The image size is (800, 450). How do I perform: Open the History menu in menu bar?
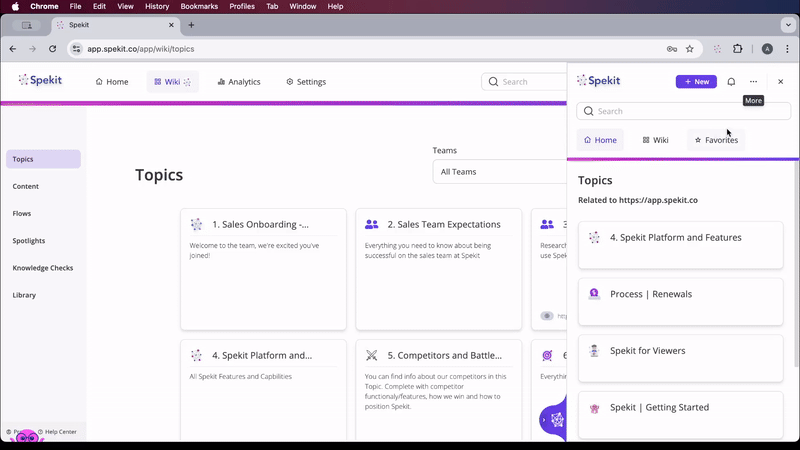point(157,6)
